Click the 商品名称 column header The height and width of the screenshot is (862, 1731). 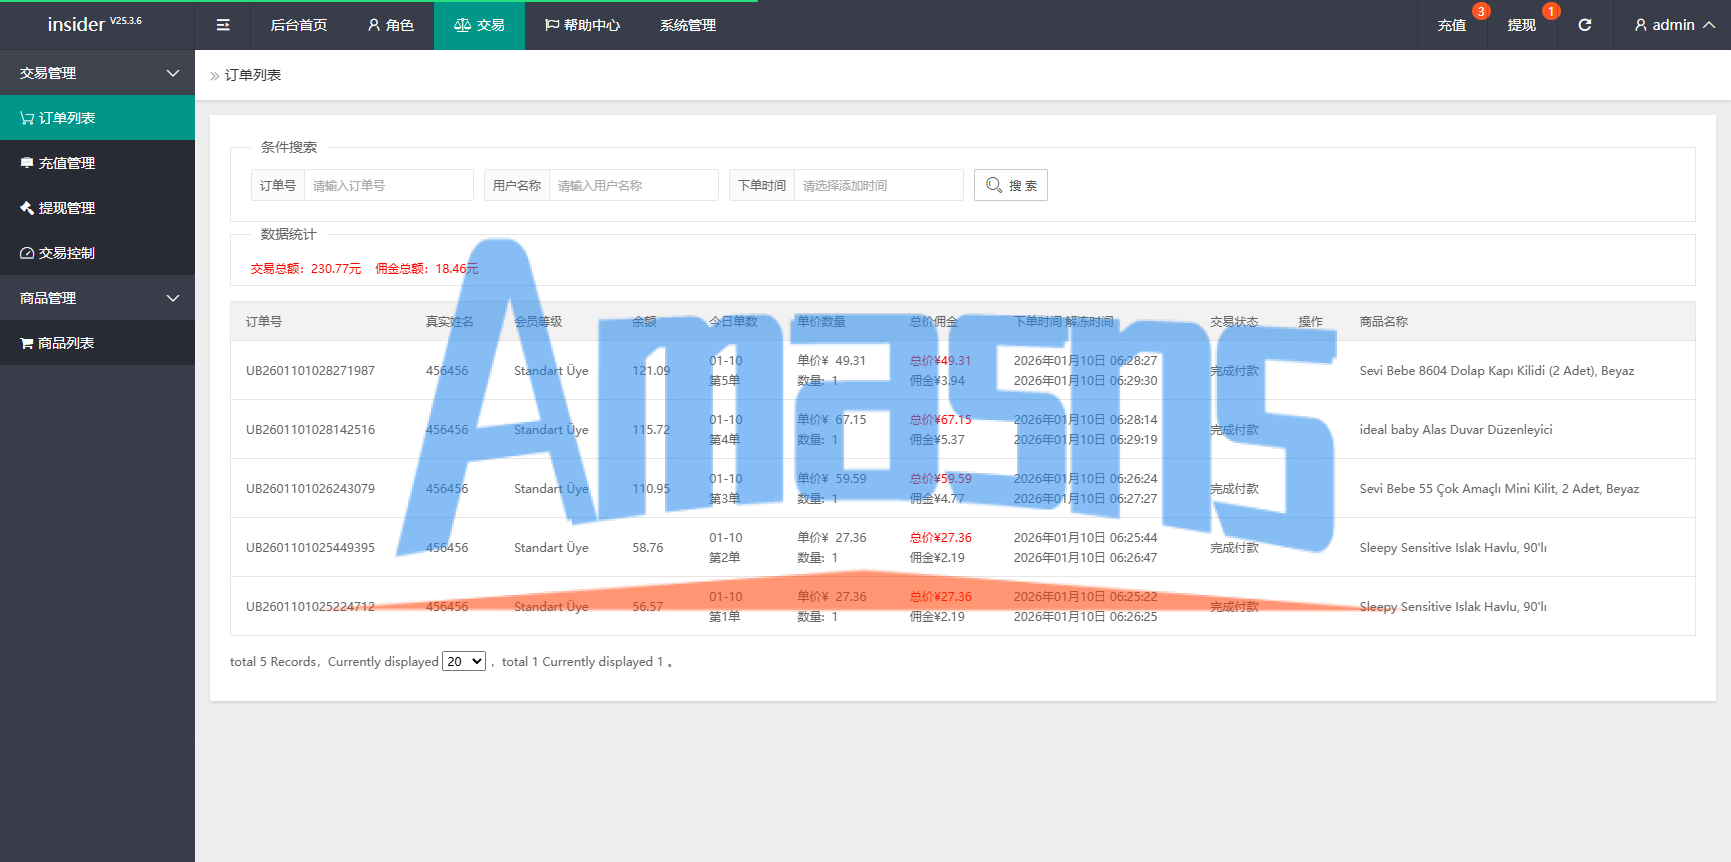pyautogui.click(x=1384, y=321)
